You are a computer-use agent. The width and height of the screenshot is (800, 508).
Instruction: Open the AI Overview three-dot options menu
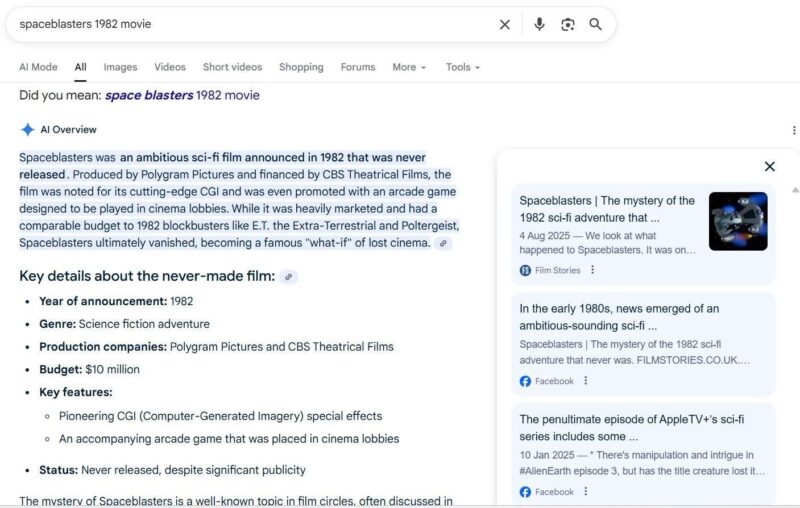tap(794, 130)
